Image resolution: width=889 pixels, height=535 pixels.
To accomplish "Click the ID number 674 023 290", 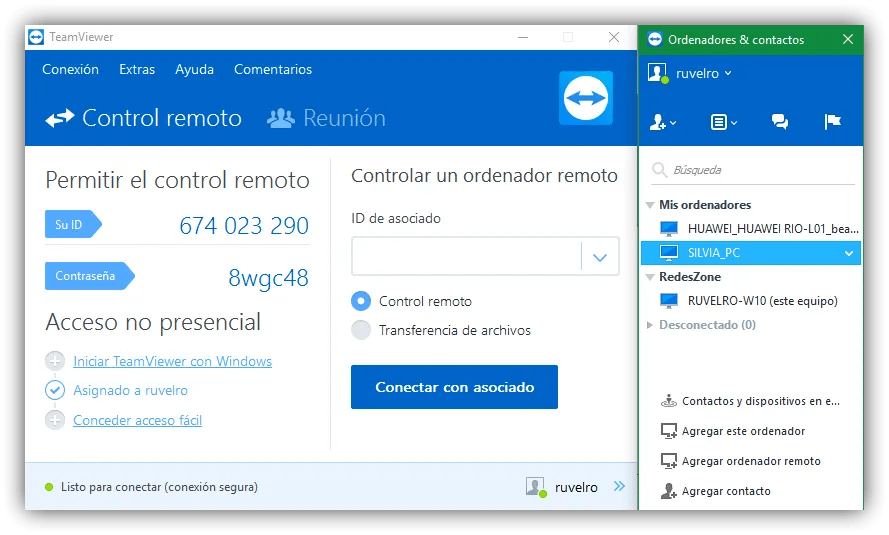I will (x=244, y=226).
